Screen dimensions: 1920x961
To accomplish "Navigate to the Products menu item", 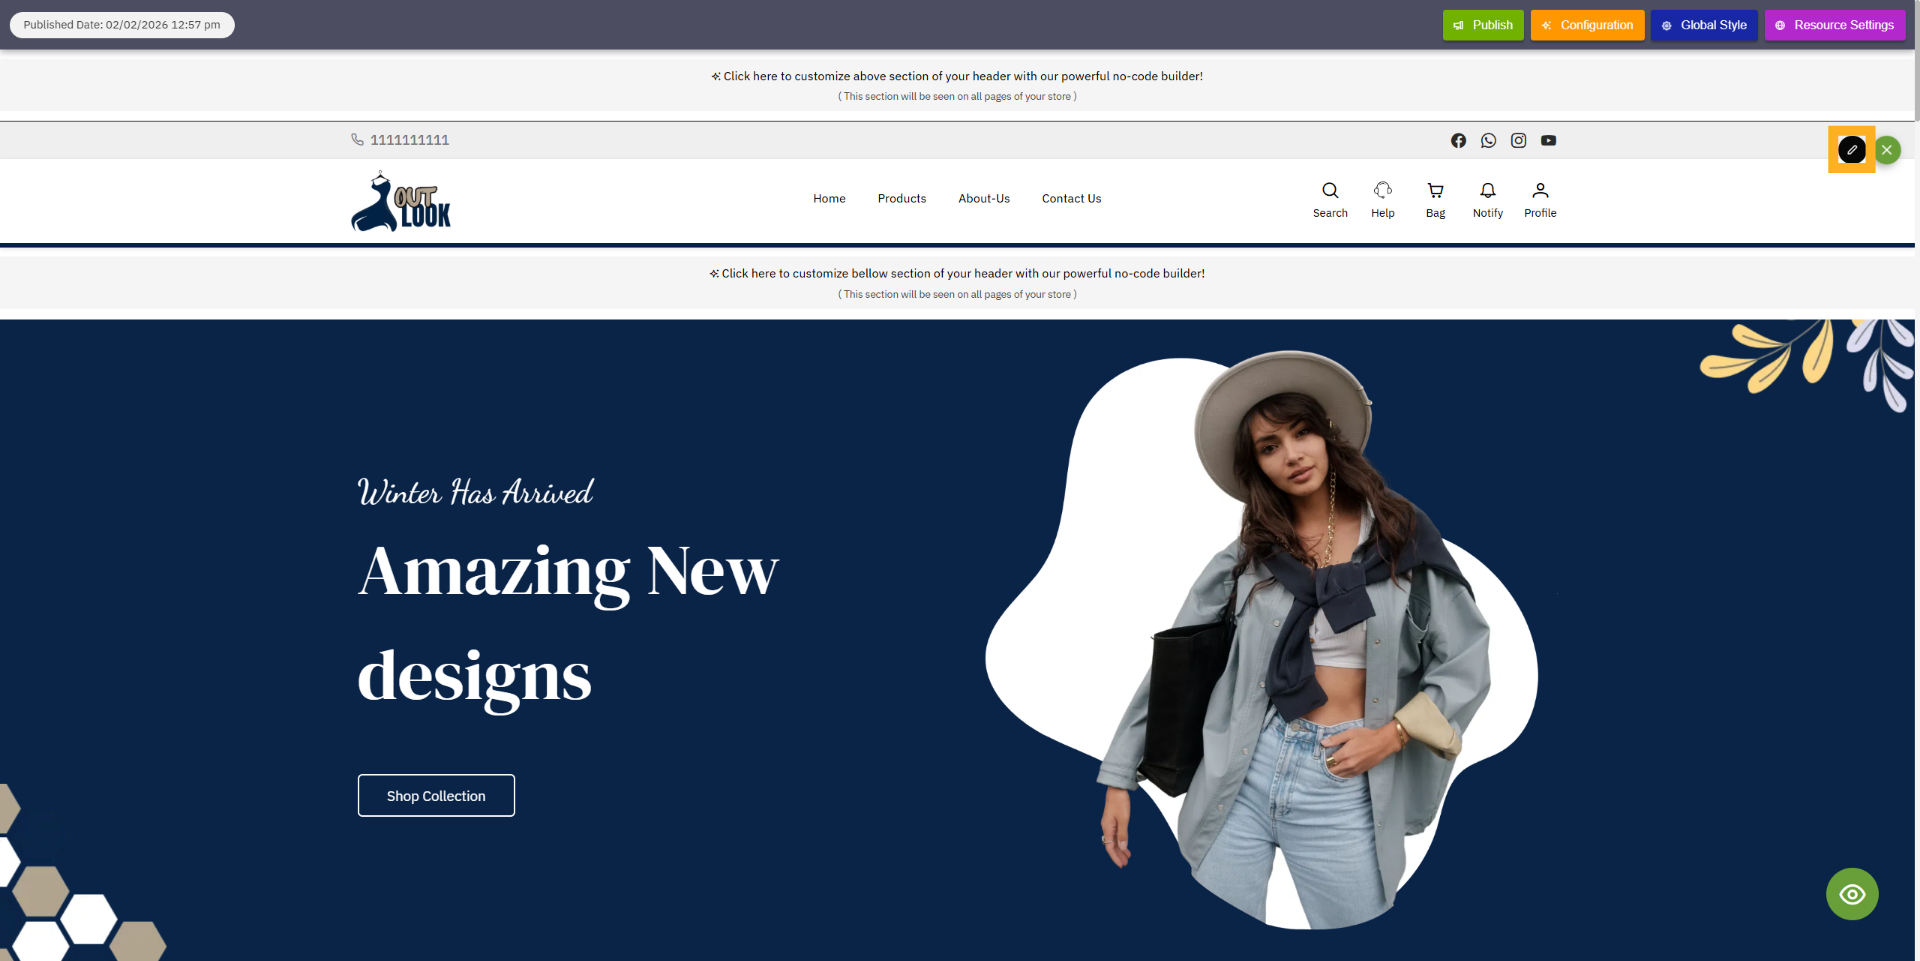I will click(x=901, y=198).
